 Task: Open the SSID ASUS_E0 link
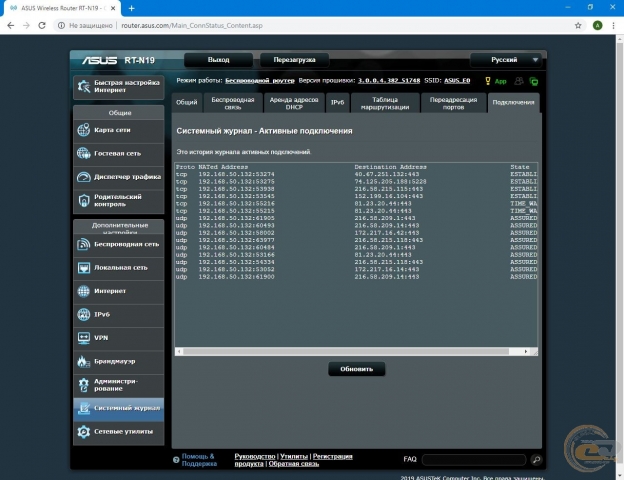coord(457,80)
